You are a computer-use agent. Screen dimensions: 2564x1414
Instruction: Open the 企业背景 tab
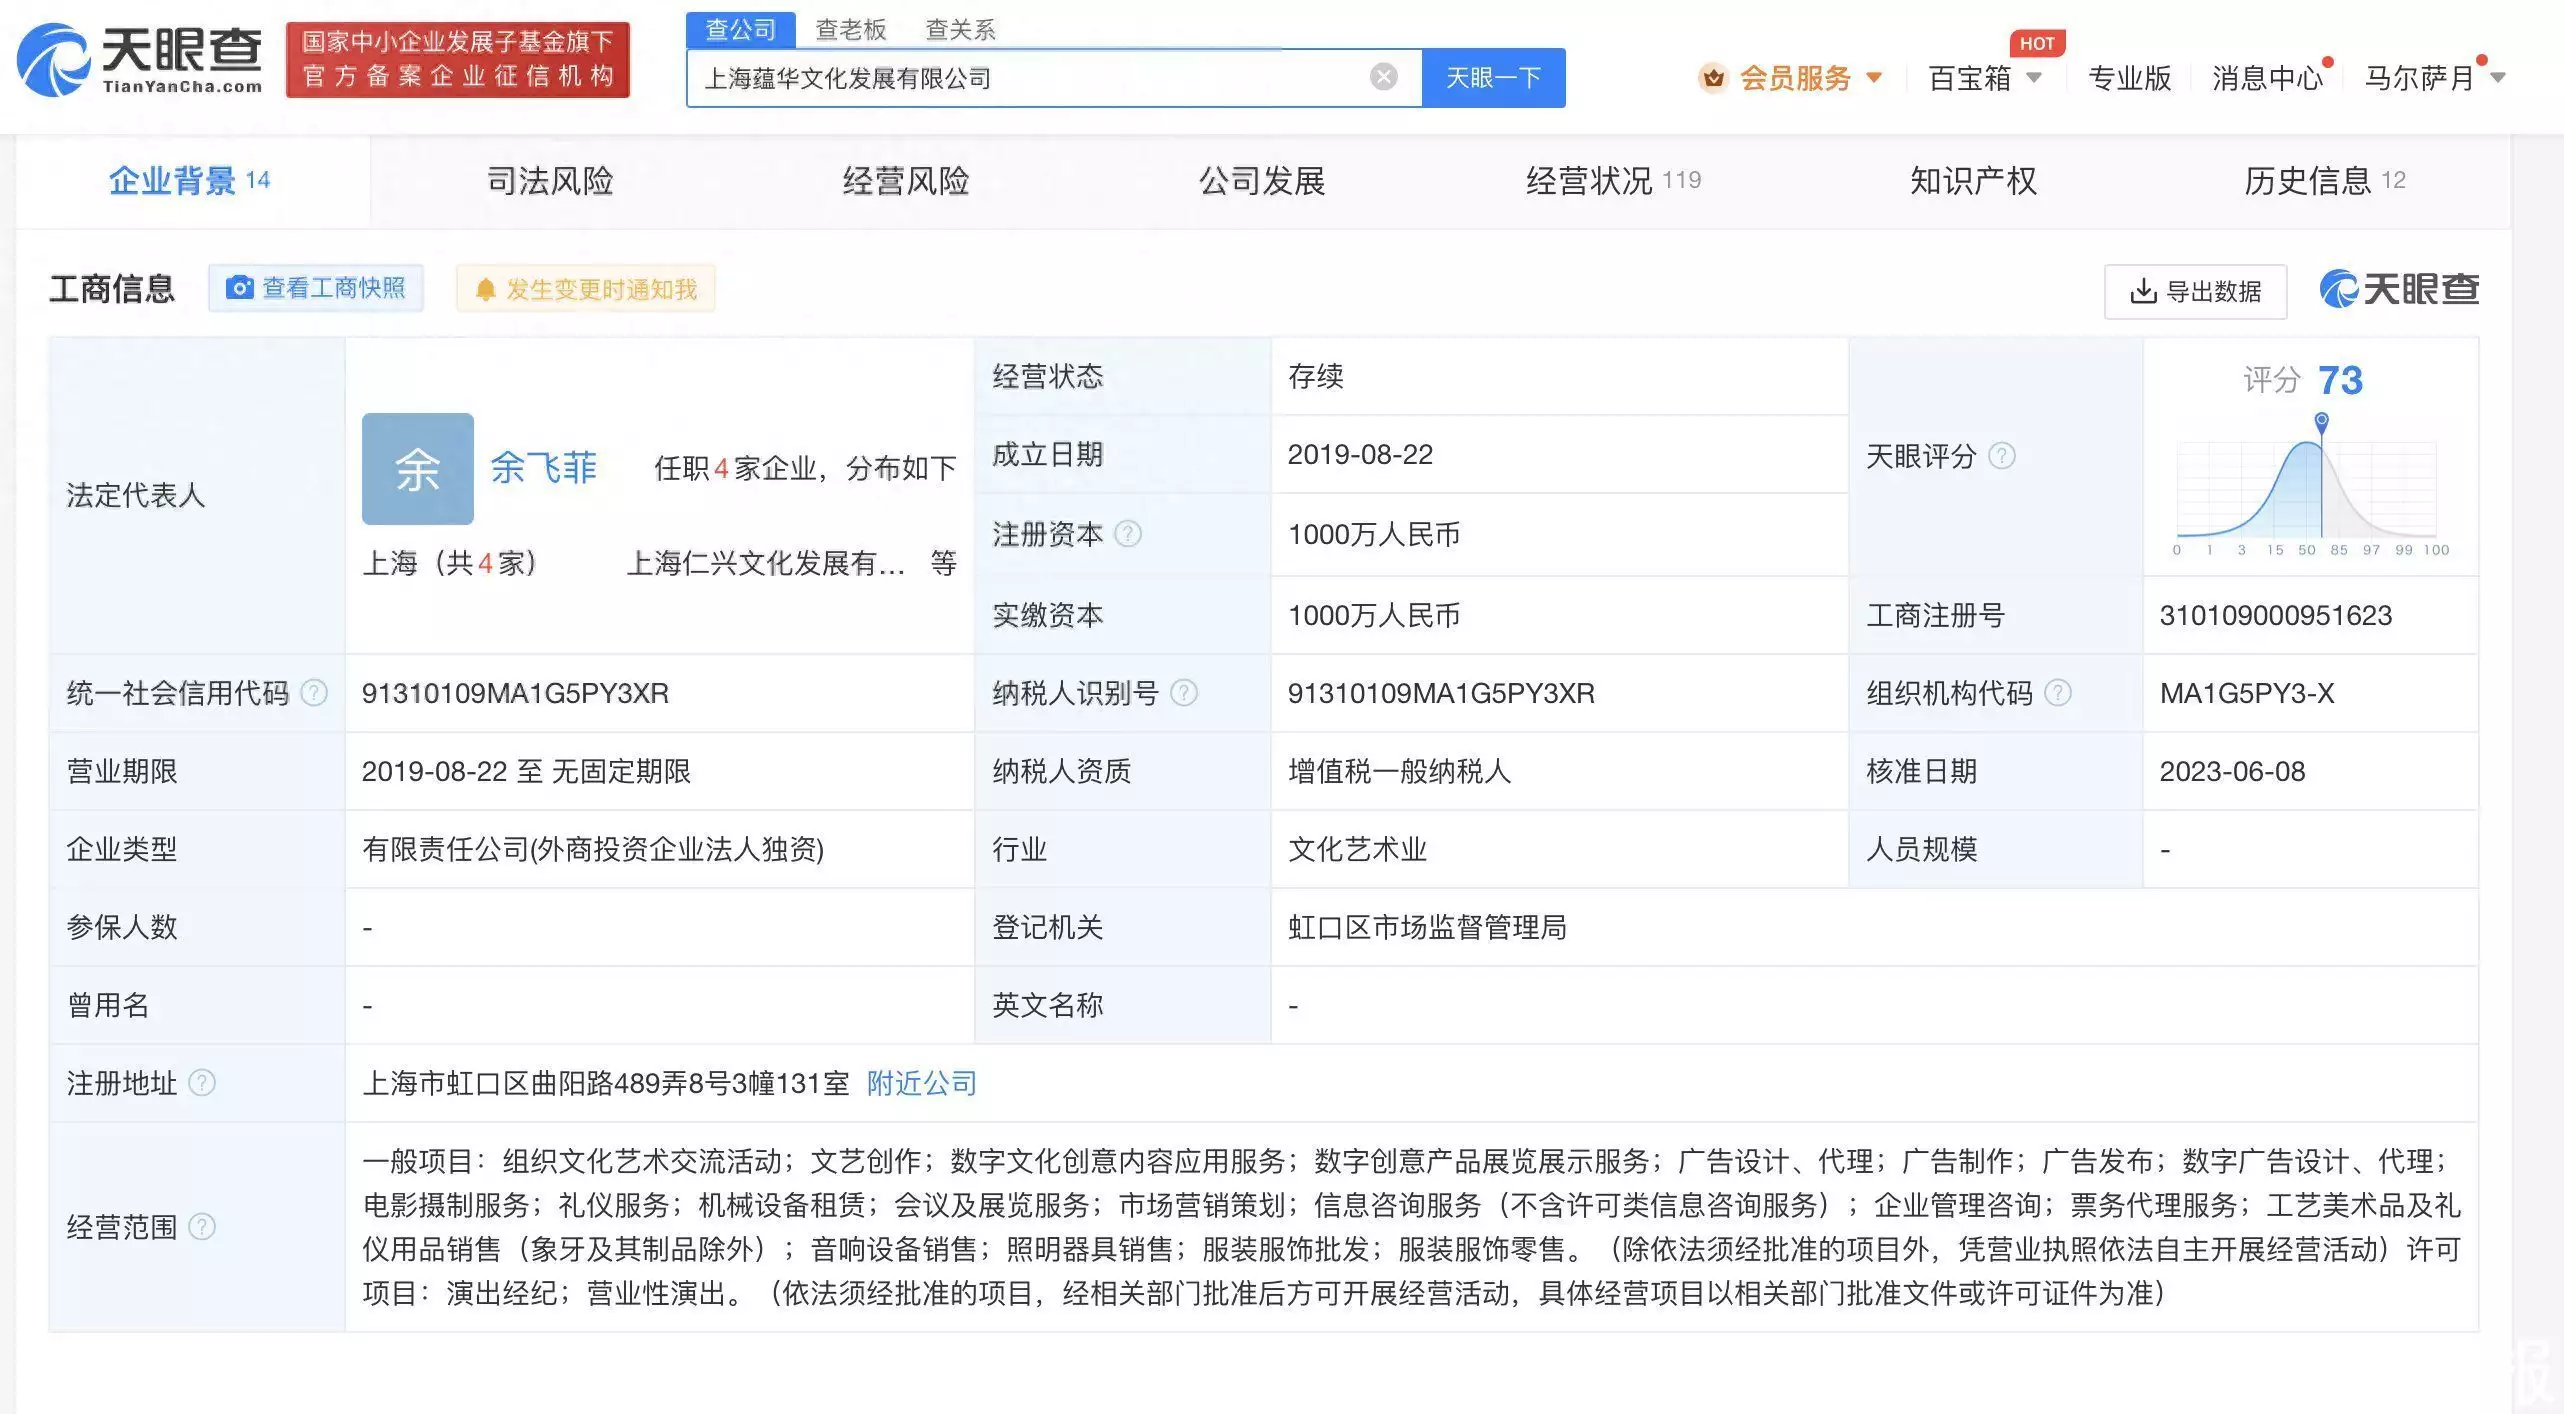192,181
